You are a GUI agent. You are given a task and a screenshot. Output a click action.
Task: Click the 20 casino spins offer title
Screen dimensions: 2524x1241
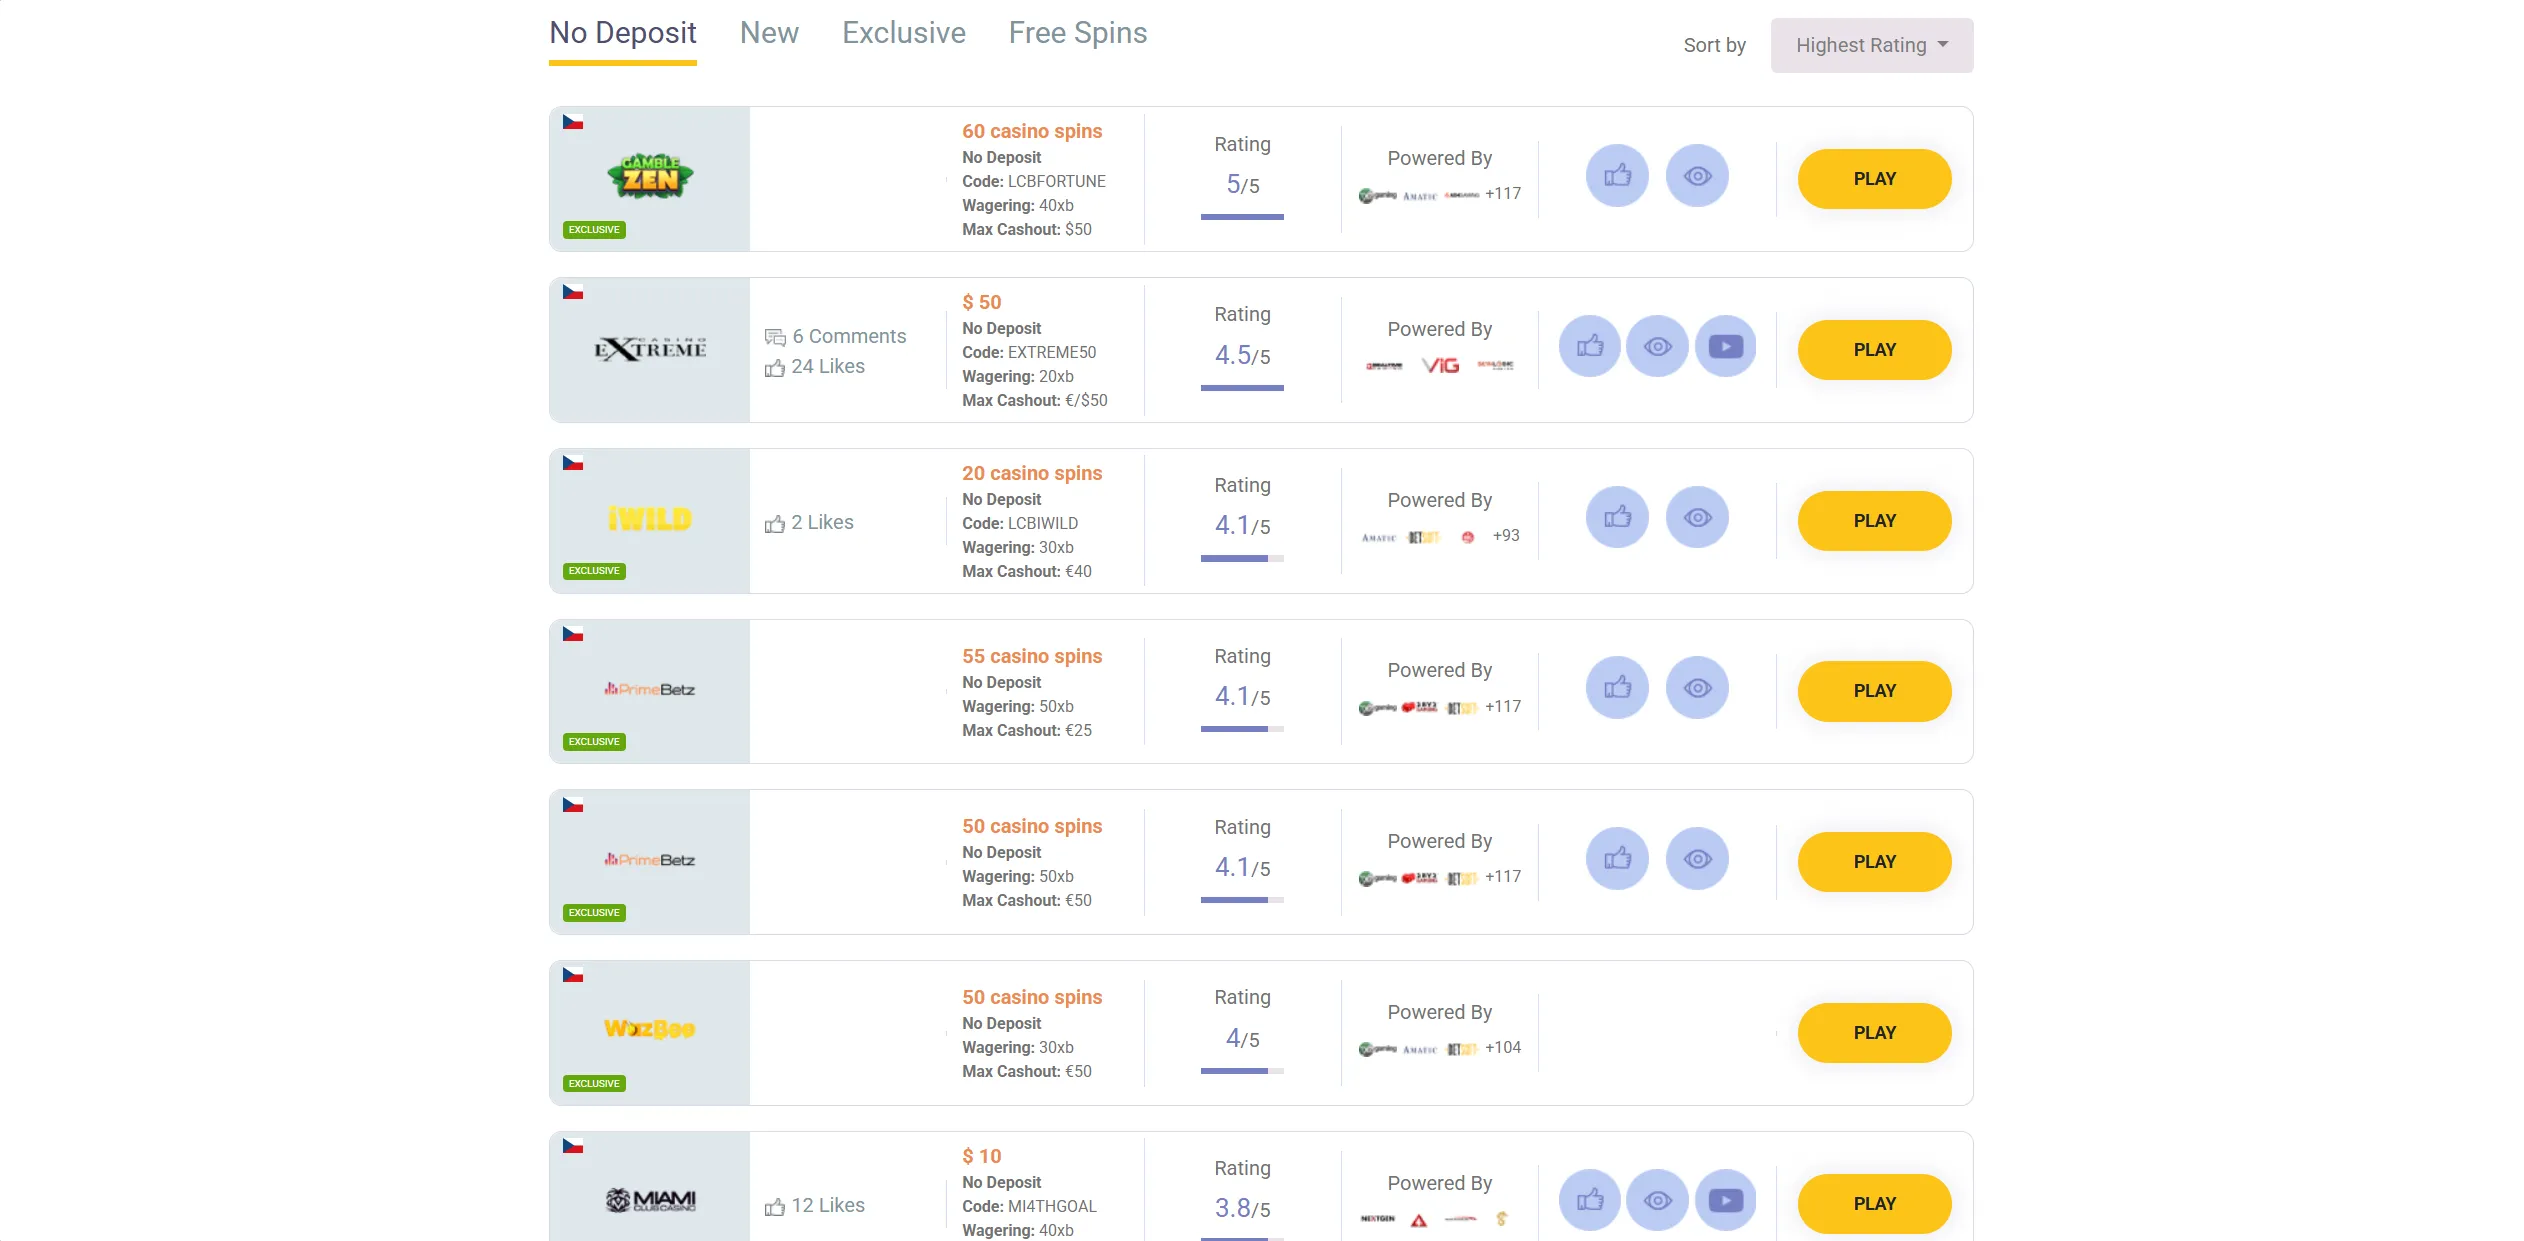tap(1032, 473)
